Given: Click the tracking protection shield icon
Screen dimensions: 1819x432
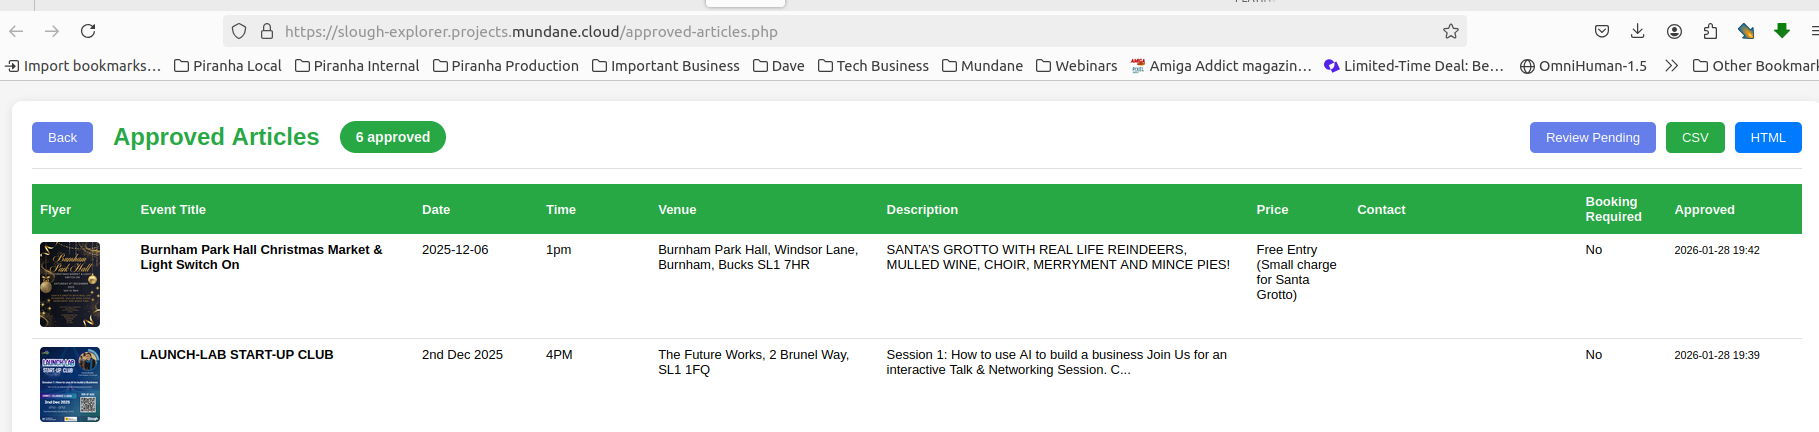Looking at the screenshot, I should (239, 31).
